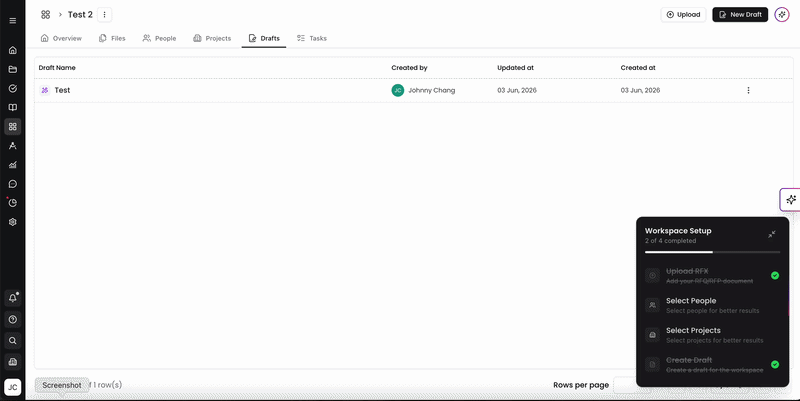This screenshot has height=401, width=800.
Task: Open the circled checkmark sidebar icon
Action: pyautogui.click(x=13, y=88)
